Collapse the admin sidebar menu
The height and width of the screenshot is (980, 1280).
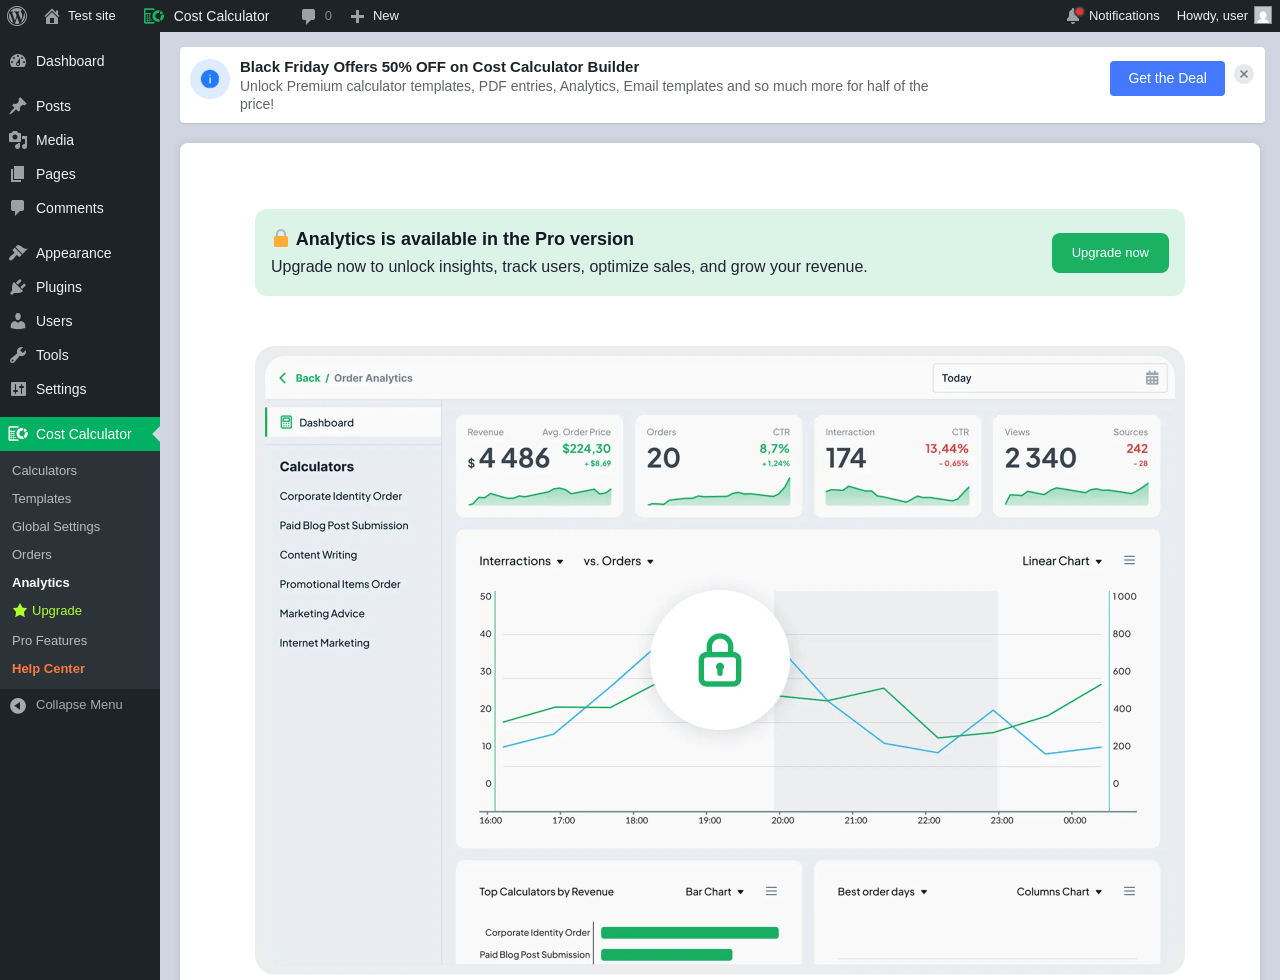(66, 705)
